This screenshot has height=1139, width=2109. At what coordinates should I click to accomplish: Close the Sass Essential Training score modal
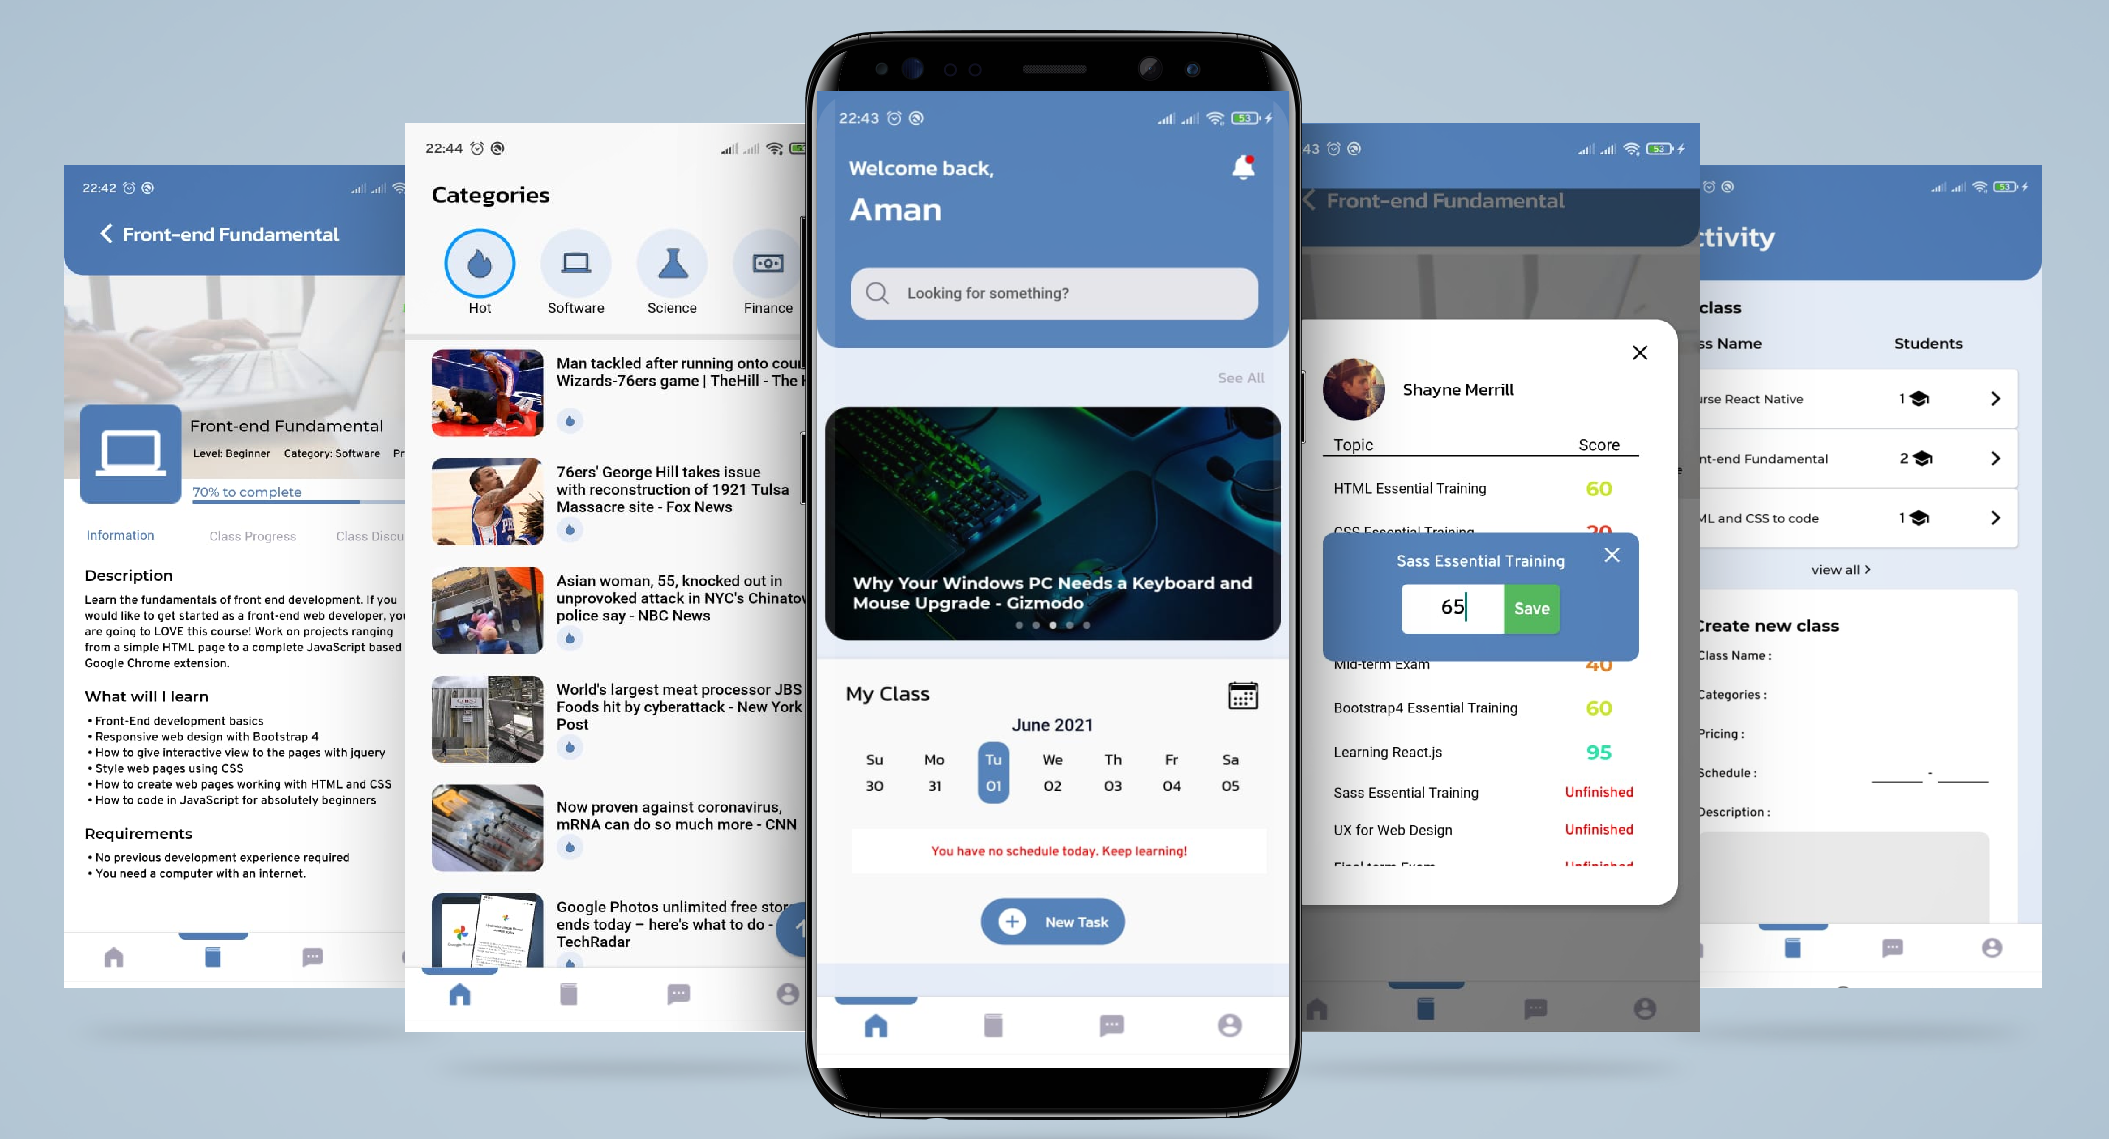click(x=1611, y=554)
